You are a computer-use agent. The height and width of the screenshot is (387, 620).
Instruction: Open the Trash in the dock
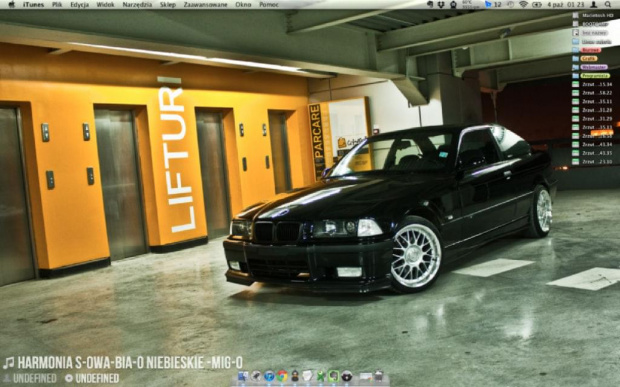pyautogui.click(x=379, y=376)
